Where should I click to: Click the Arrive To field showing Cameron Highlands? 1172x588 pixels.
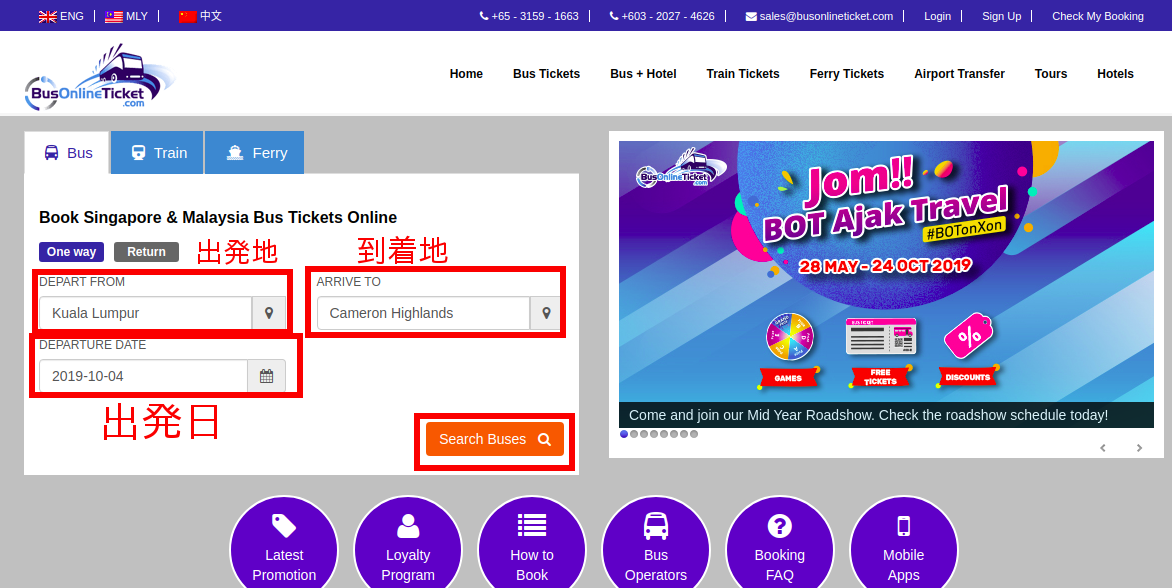(423, 313)
